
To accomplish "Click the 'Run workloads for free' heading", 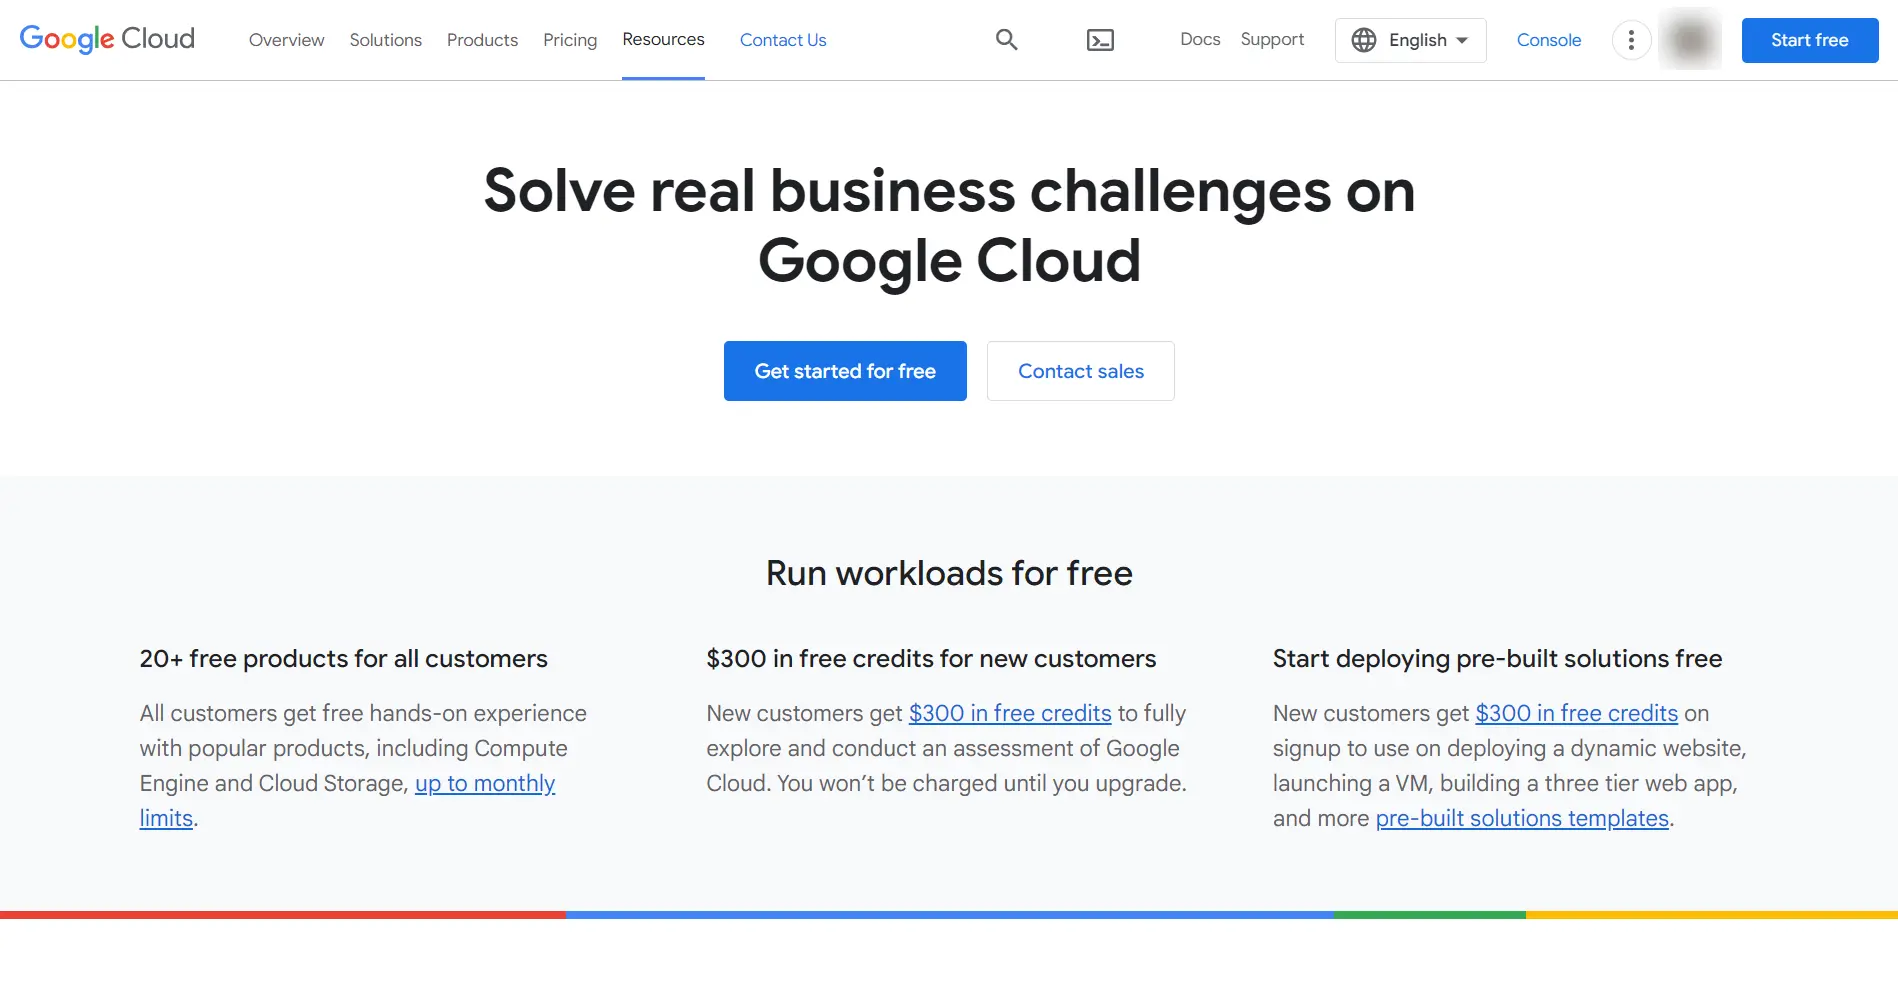I will pos(949,573).
